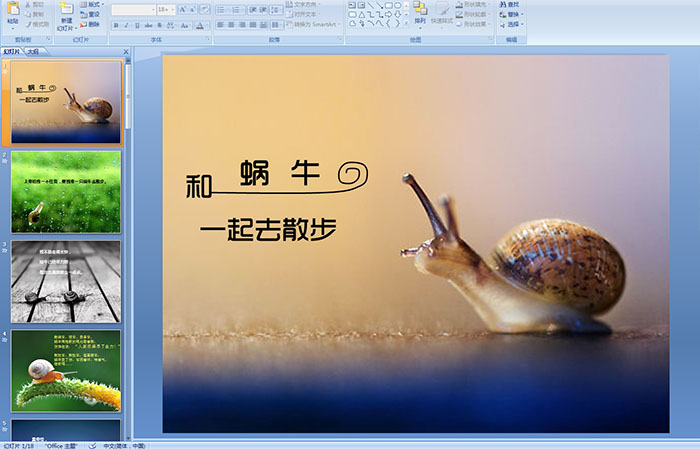Decrease the list indent level

pos(253,10)
